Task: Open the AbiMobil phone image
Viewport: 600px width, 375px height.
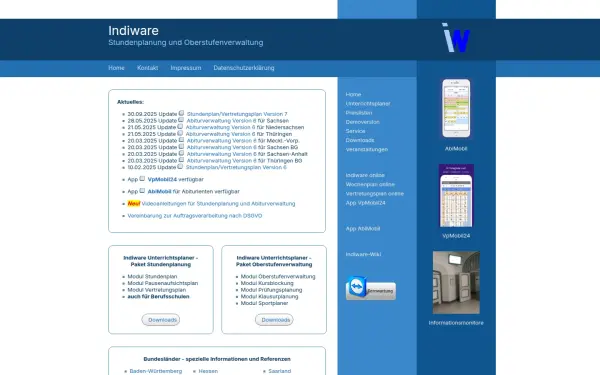Action: coord(456,108)
